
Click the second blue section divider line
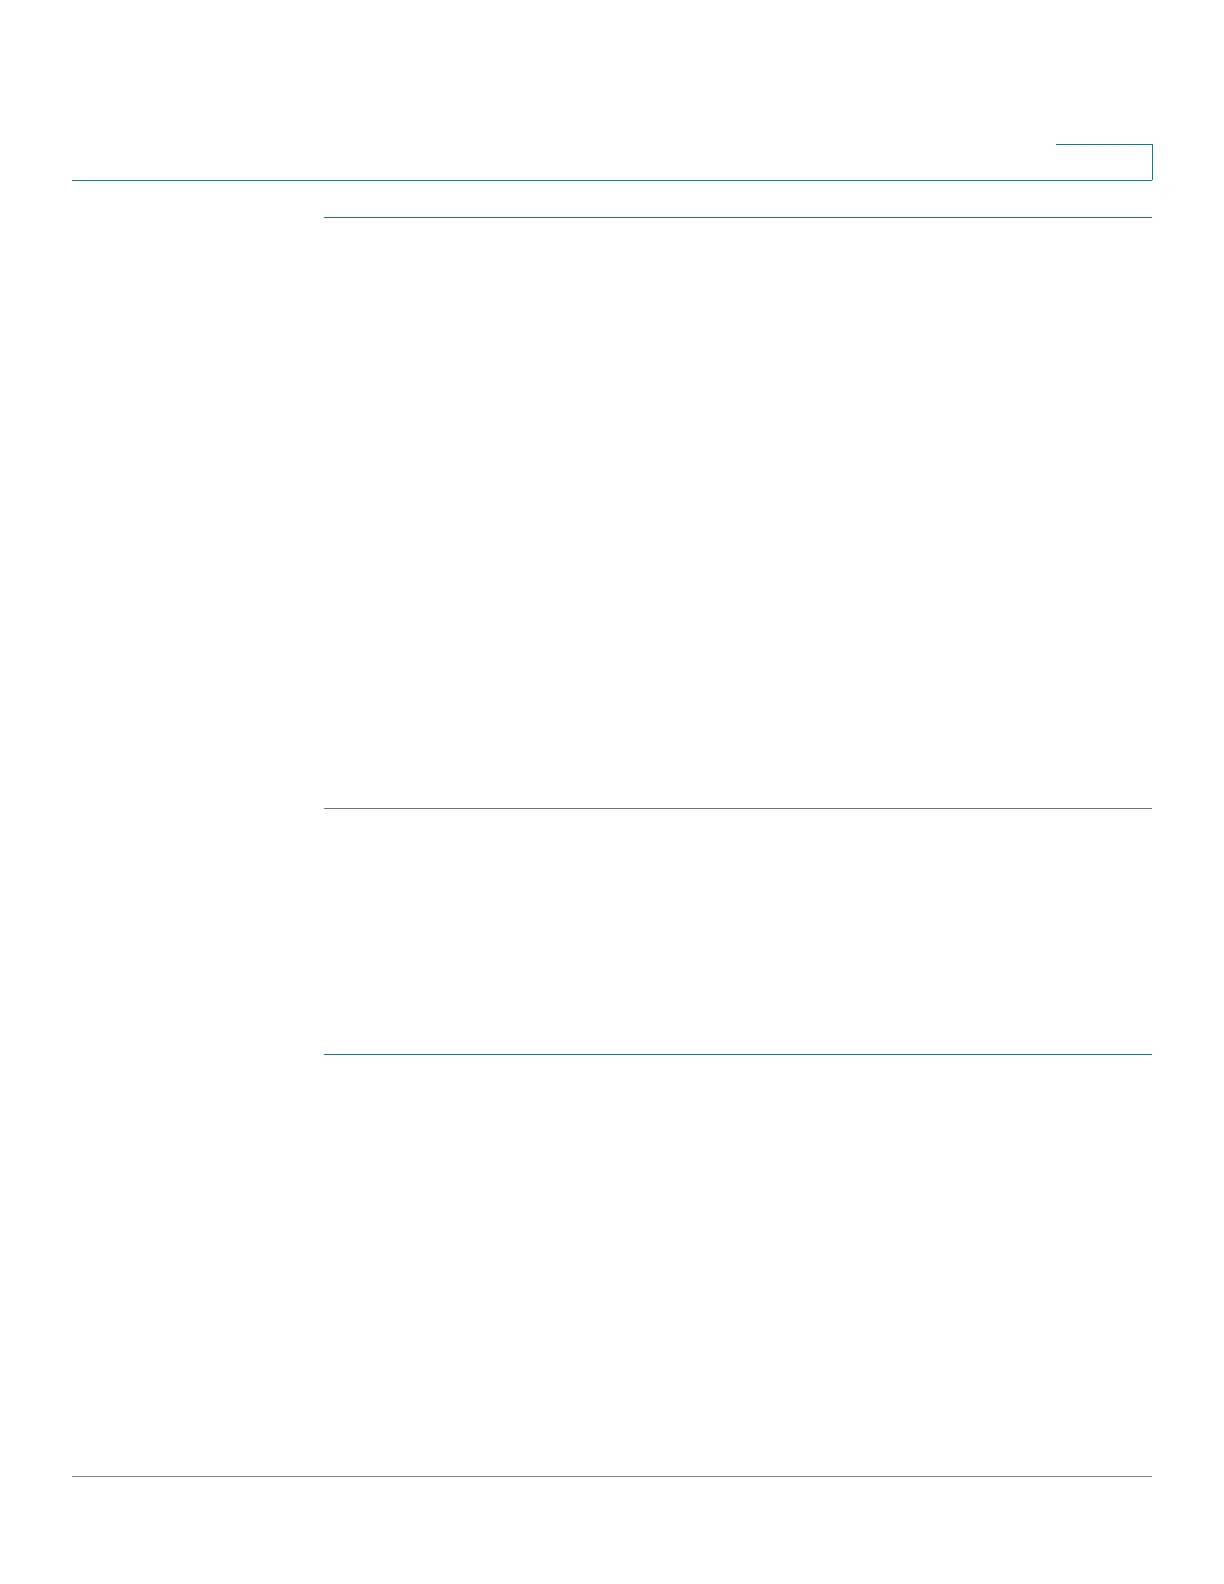(738, 808)
